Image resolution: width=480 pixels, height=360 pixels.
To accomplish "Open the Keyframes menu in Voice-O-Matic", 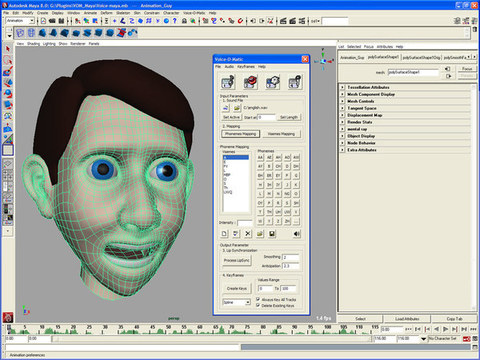I will [246, 67].
